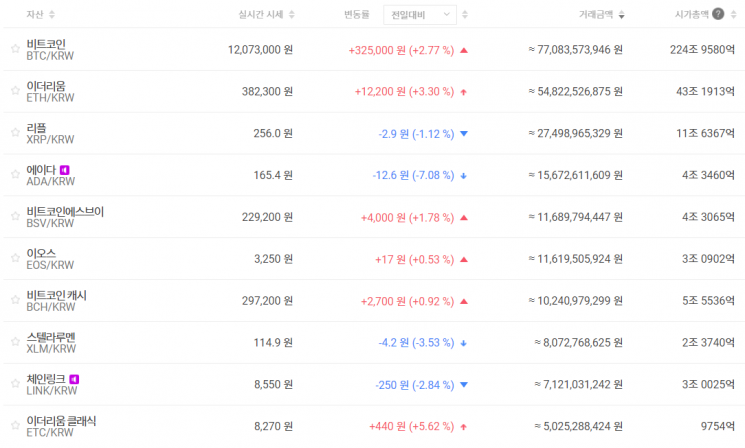This screenshot has width=745, height=448.
Task: Click 실시간 시세 column header
Action: coord(261,15)
